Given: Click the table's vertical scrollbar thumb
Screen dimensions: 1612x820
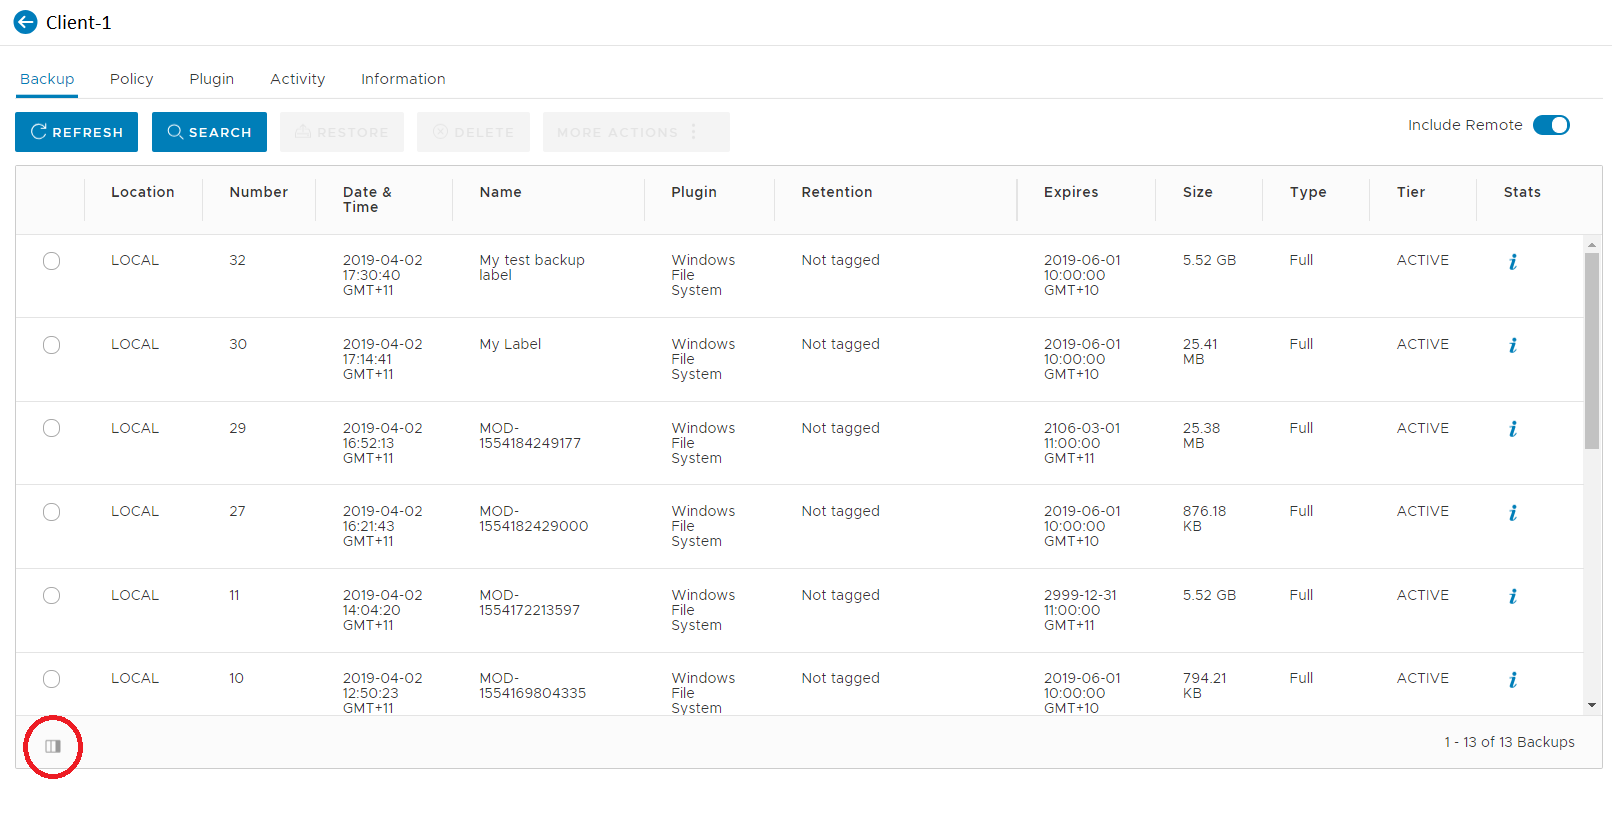Looking at the screenshot, I should click(1592, 351).
